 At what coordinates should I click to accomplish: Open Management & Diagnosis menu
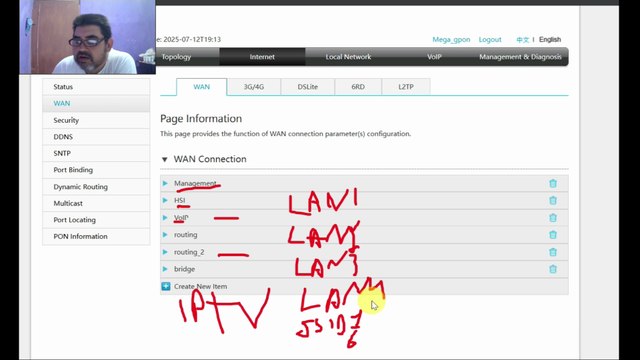pos(520,57)
